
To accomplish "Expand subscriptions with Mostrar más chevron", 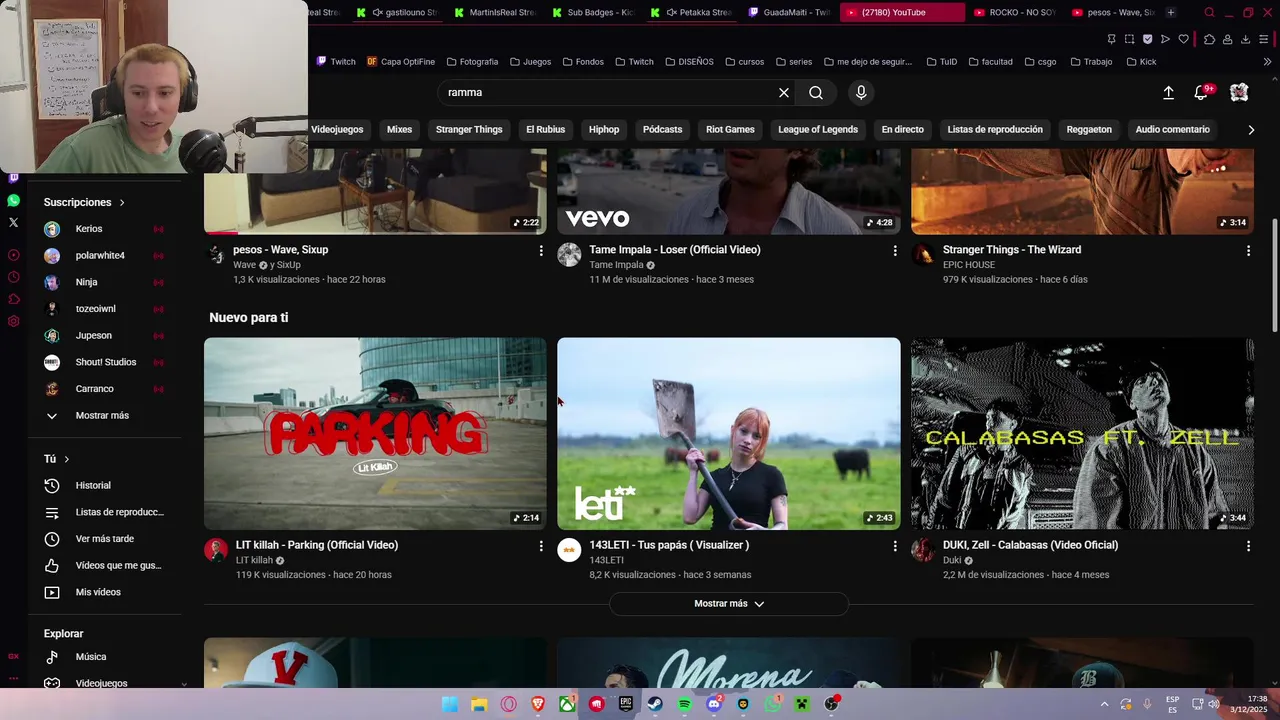I will click(52, 416).
